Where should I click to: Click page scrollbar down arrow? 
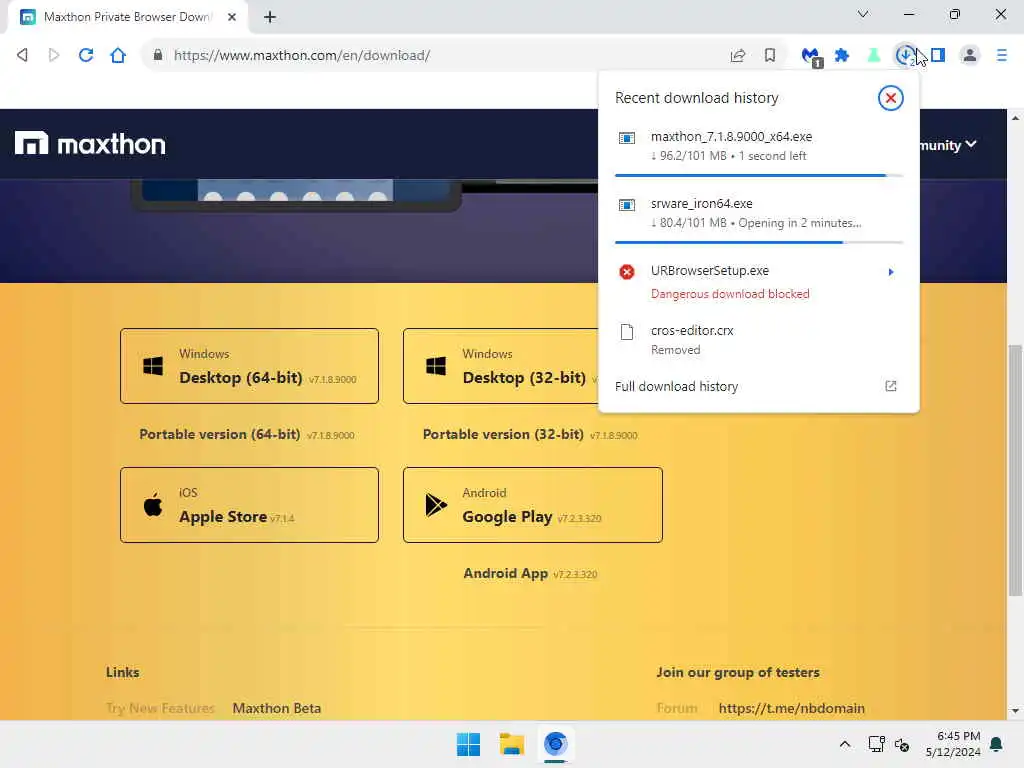tap(1015, 711)
